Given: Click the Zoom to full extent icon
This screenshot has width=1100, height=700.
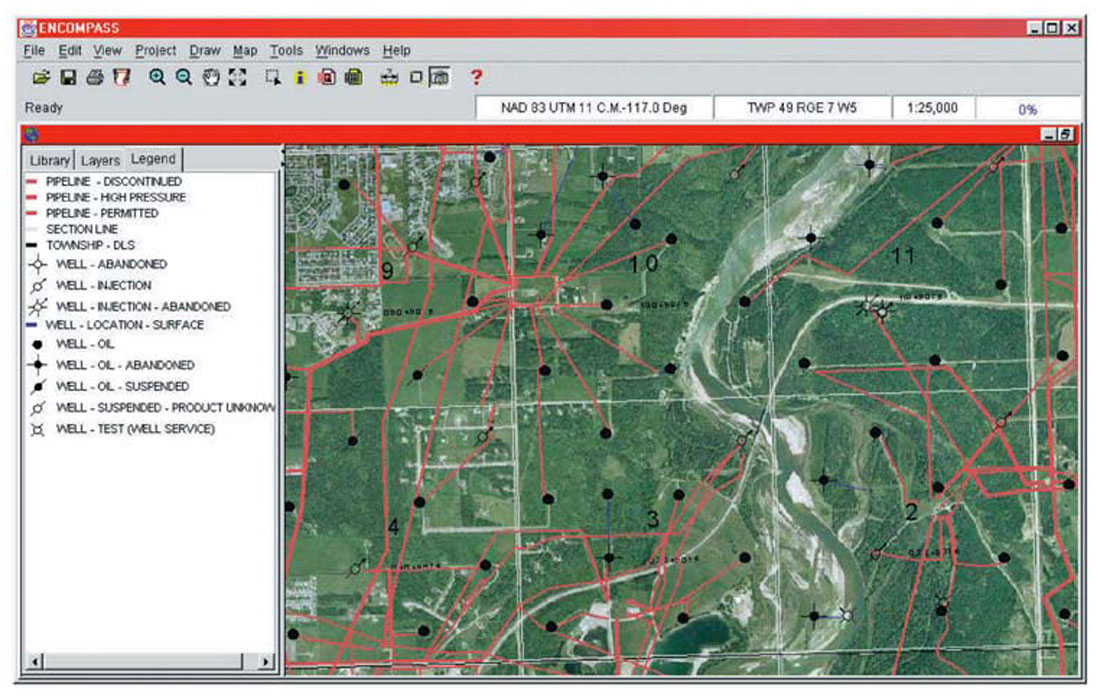Looking at the screenshot, I should [x=237, y=77].
